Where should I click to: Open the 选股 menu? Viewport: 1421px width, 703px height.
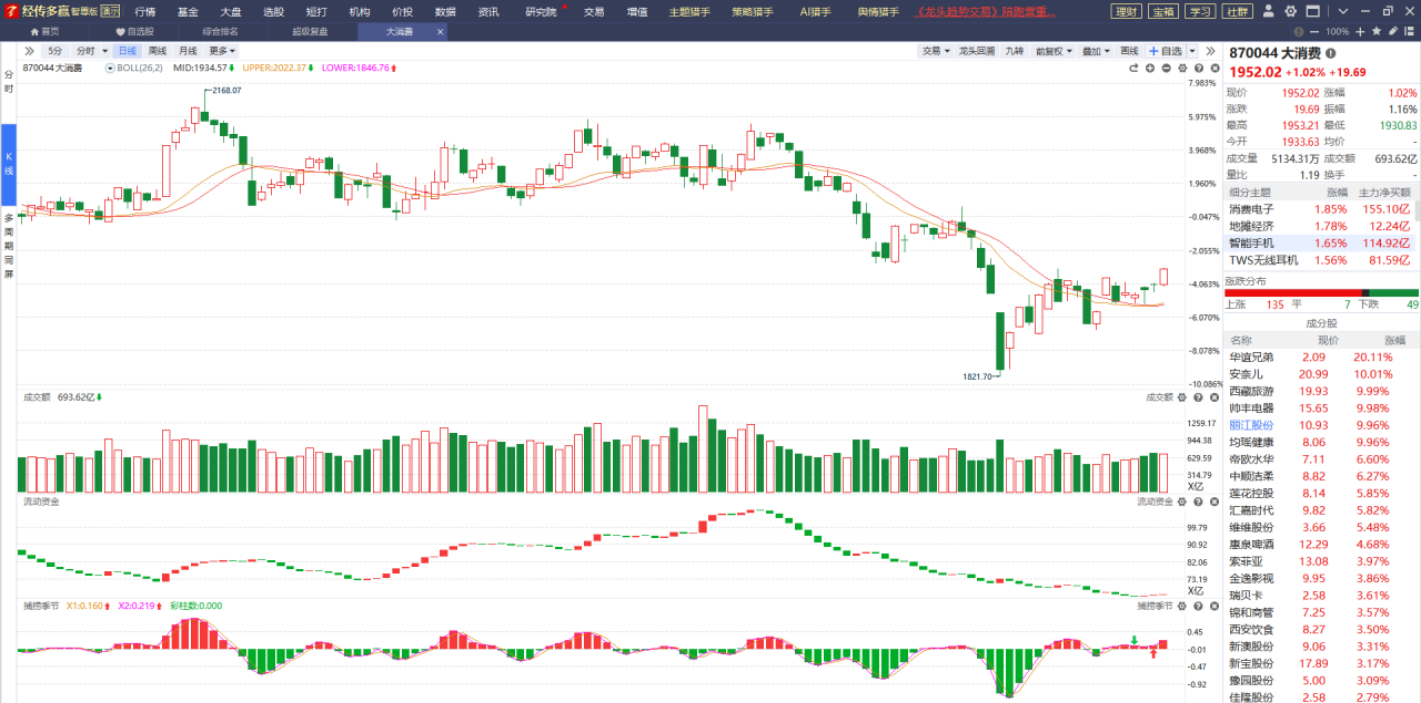273,12
